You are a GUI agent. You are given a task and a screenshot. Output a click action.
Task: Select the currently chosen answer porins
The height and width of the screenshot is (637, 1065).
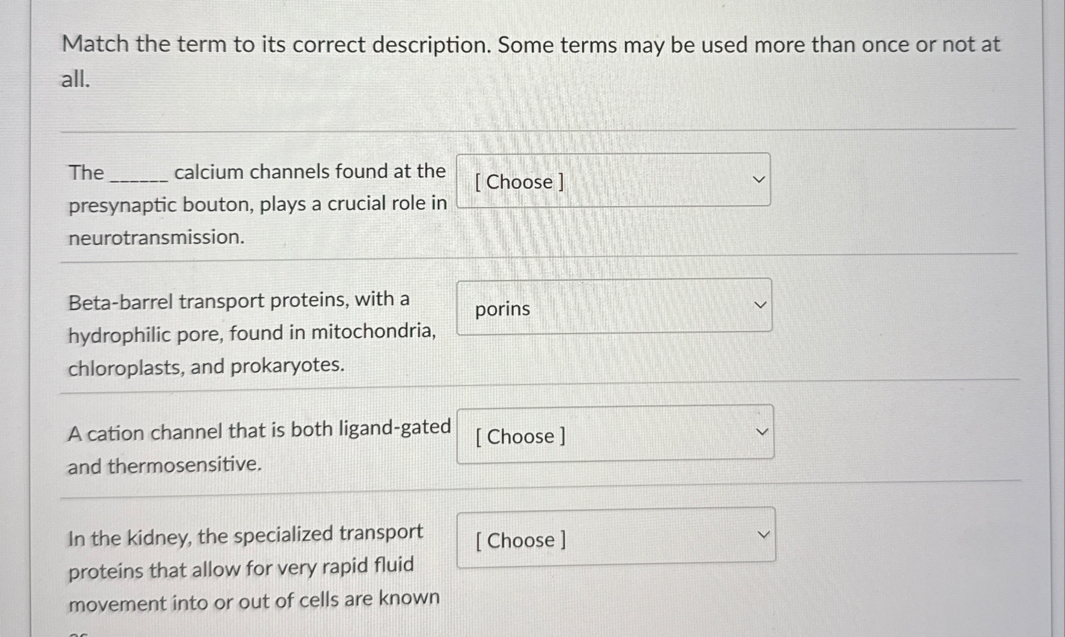(500, 309)
